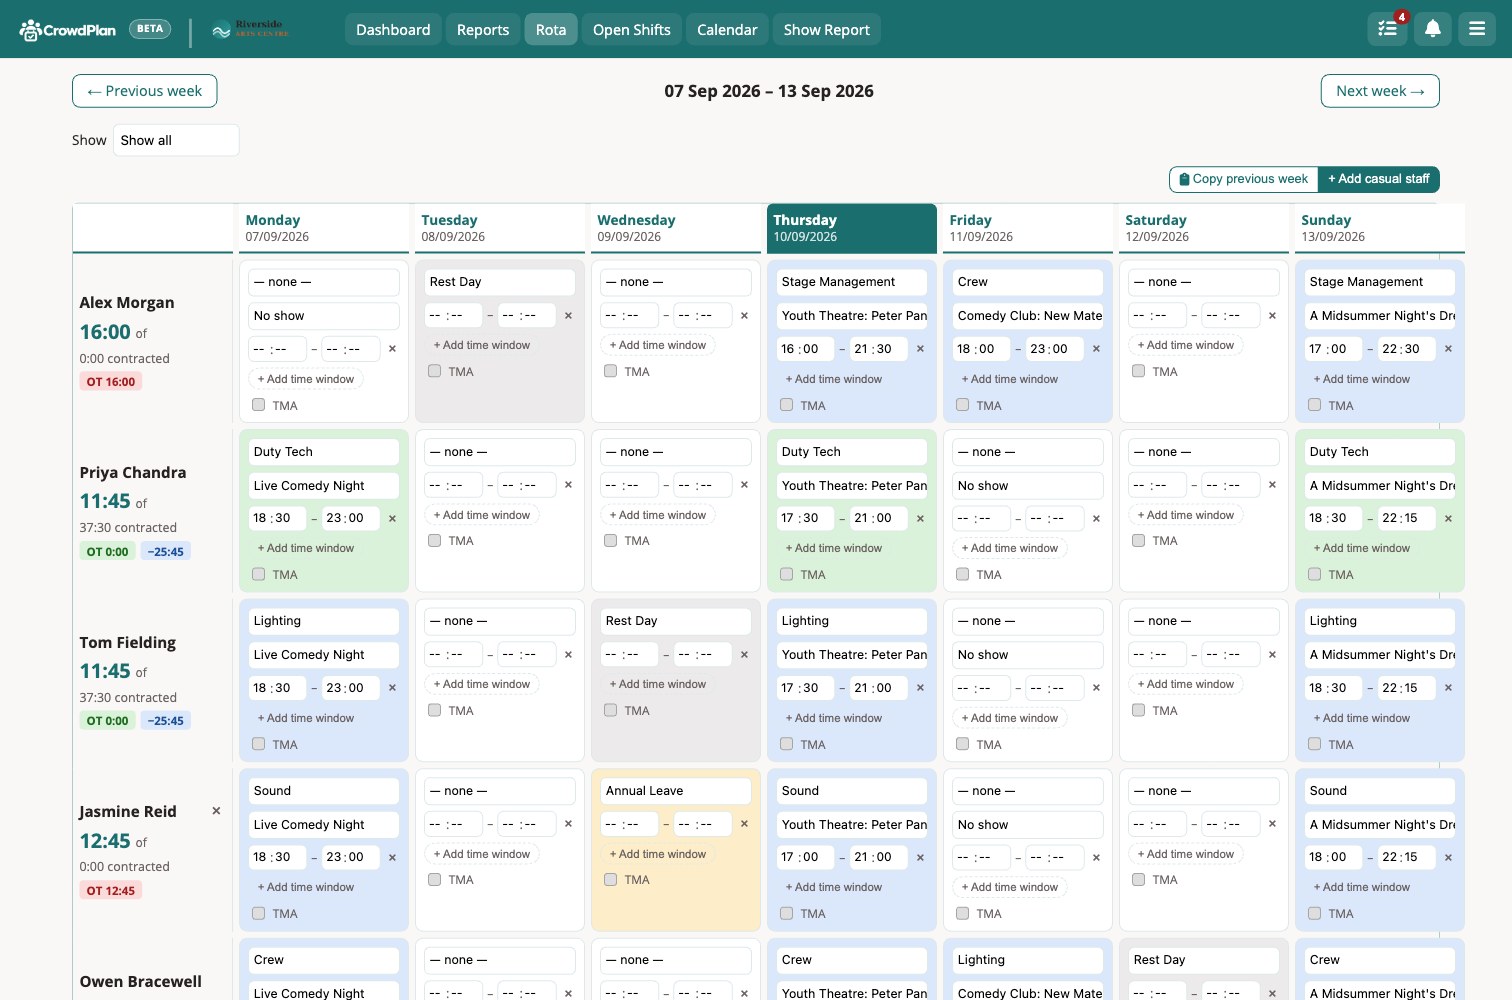Click the CrowdPlan logo

pyautogui.click(x=68, y=30)
